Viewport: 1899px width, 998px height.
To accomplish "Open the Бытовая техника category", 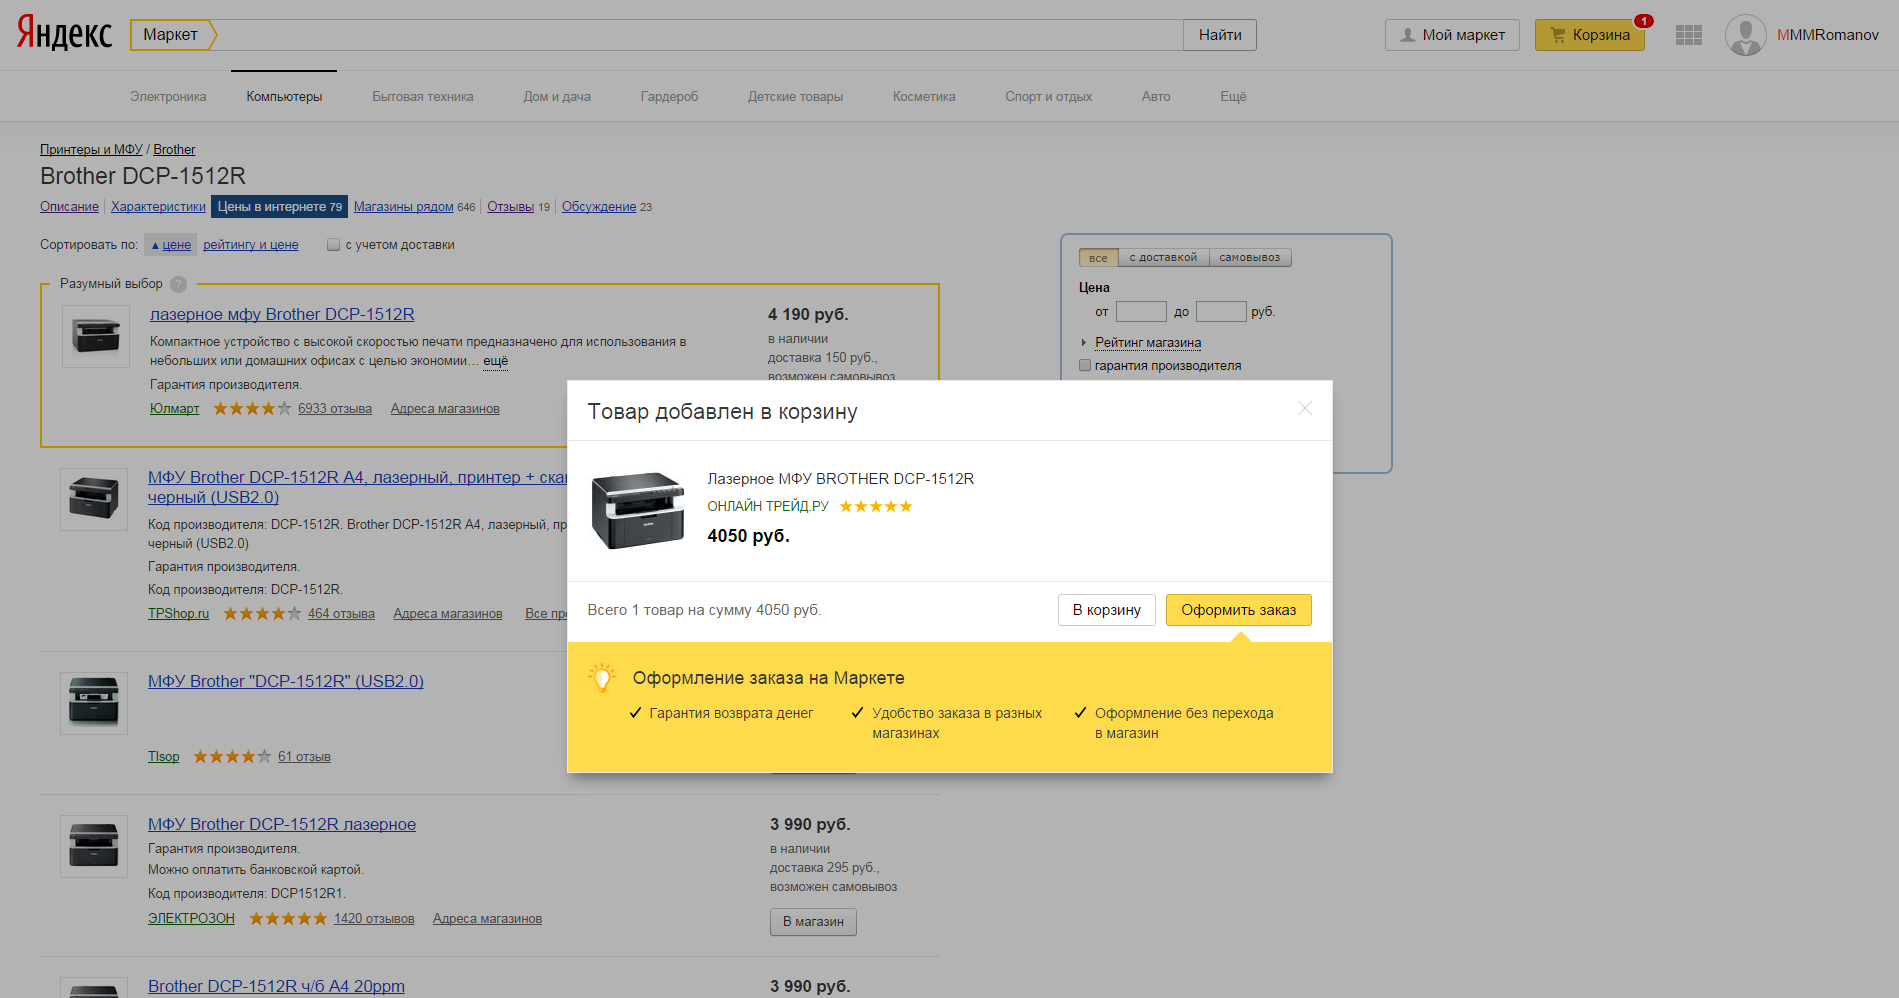I will click(x=423, y=97).
